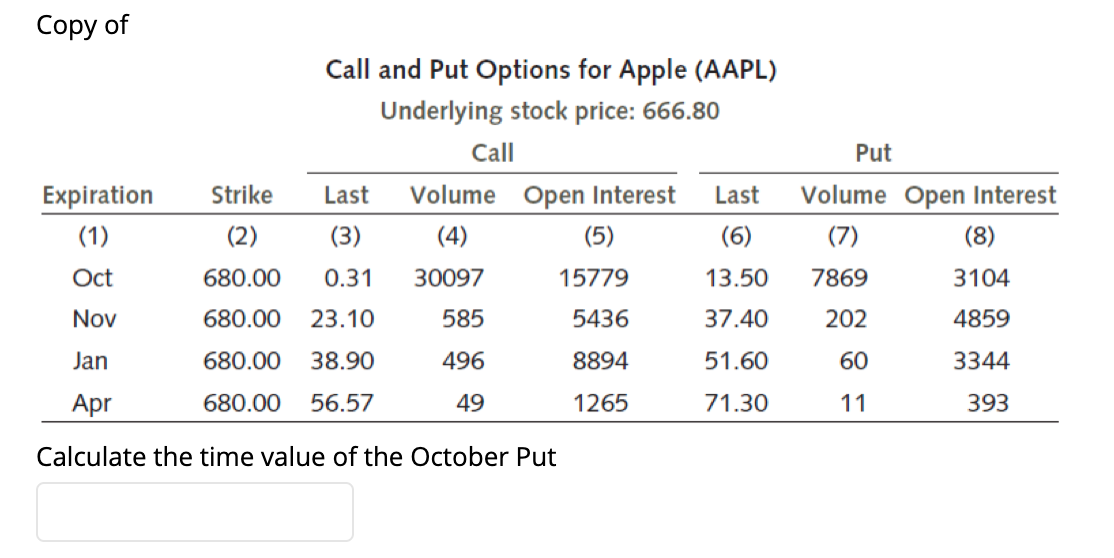This screenshot has width=1114, height=558.
Task: Click the April put open interest 393
Action: pos(987,403)
